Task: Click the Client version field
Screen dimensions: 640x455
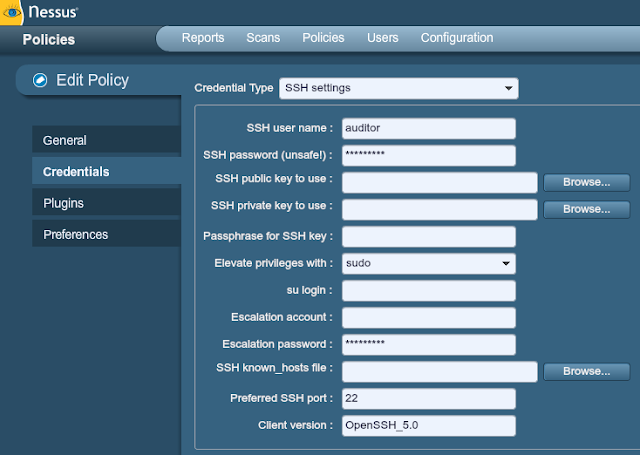Action: (429, 426)
